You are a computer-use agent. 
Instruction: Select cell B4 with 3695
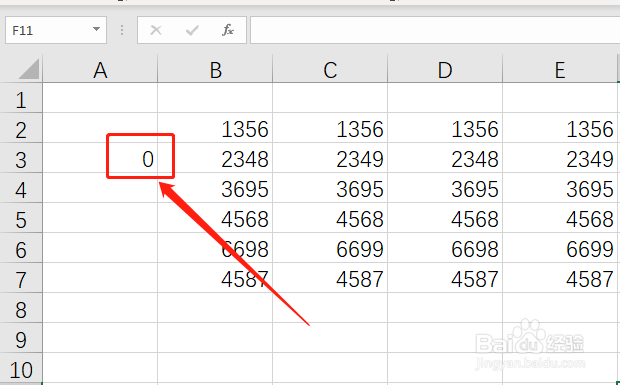(x=215, y=188)
